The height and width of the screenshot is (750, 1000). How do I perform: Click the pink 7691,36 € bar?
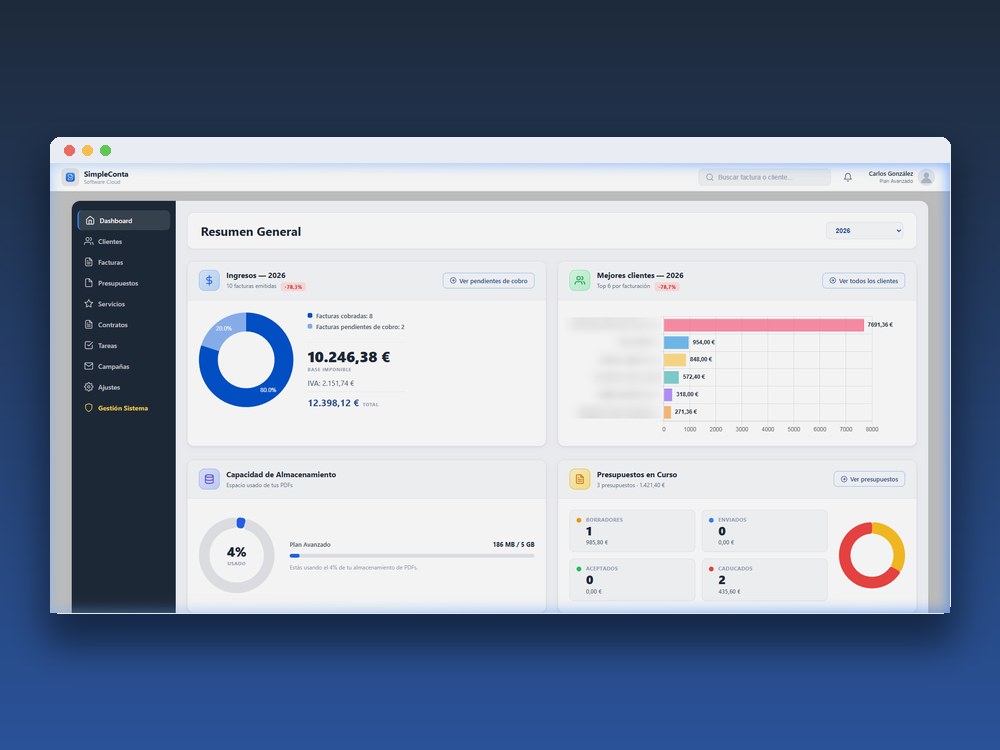[x=763, y=325]
